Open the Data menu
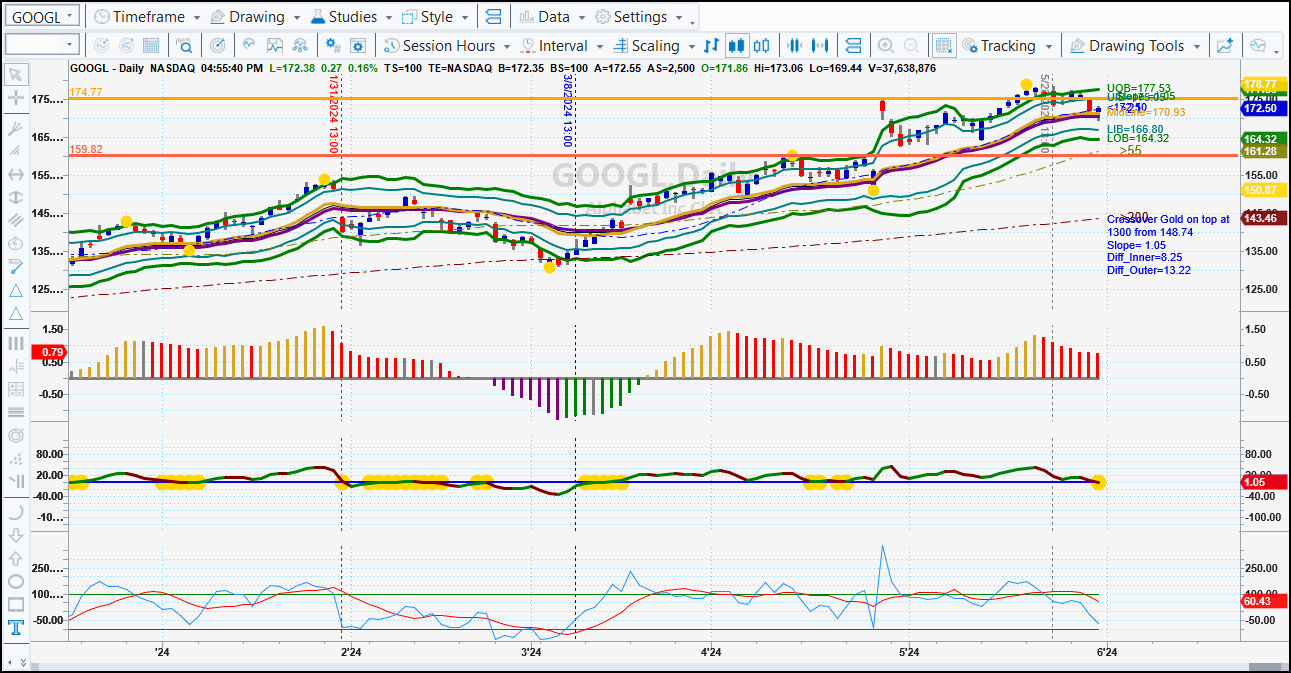Viewport: 1291px width, 673px height. 553,17
